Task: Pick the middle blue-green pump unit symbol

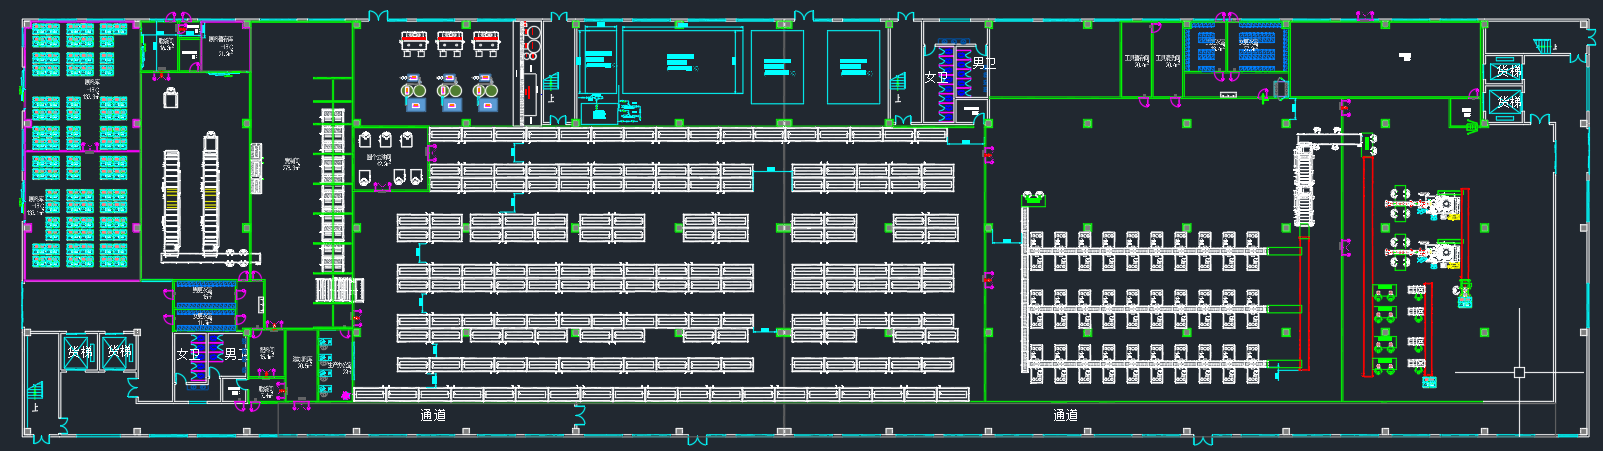Action: (450, 91)
